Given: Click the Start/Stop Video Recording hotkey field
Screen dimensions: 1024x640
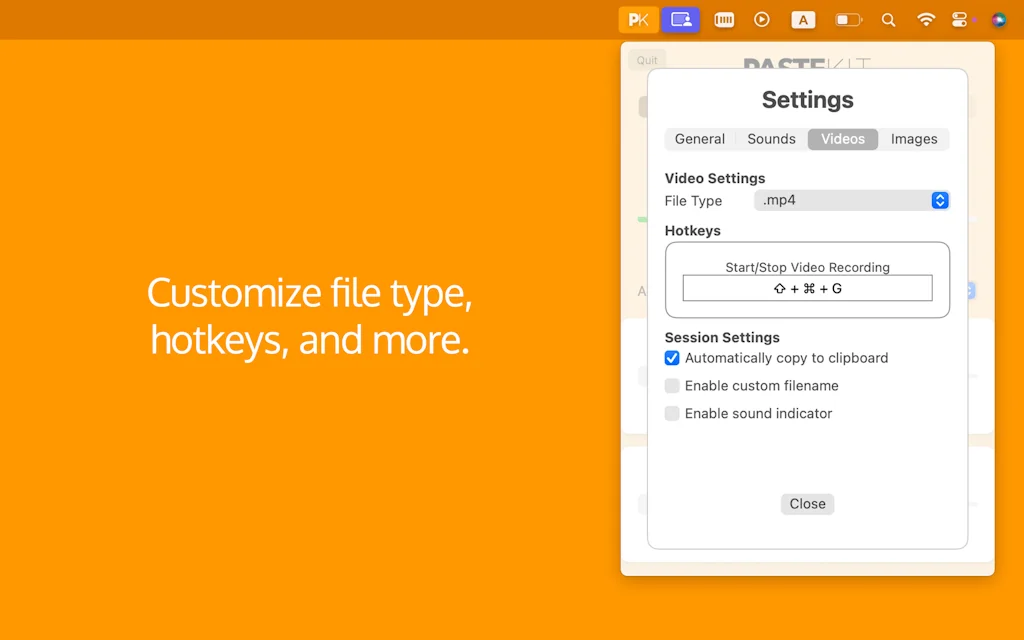Looking at the screenshot, I should coord(807,288).
